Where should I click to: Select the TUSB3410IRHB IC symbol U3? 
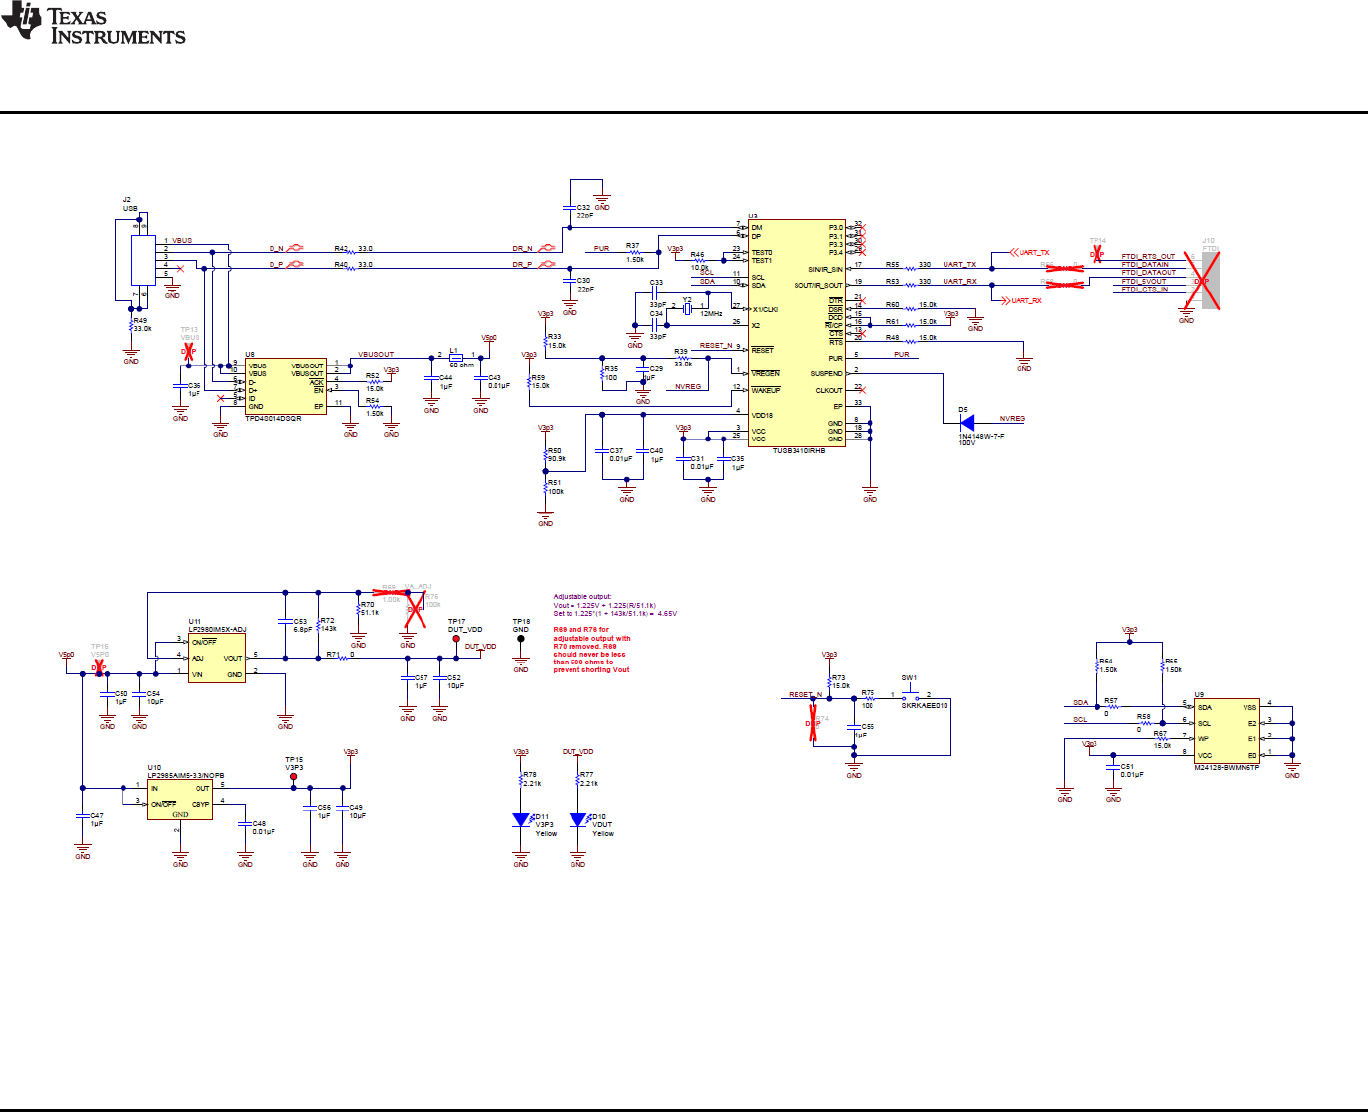click(797, 330)
